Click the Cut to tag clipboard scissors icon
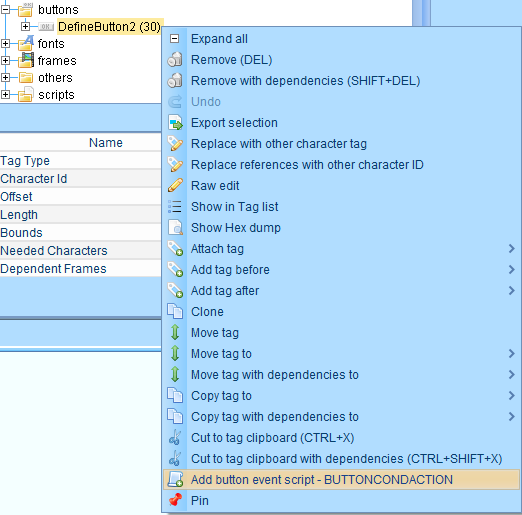This screenshot has height=515, width=522. pyautogui.click(x=175, y=437)
